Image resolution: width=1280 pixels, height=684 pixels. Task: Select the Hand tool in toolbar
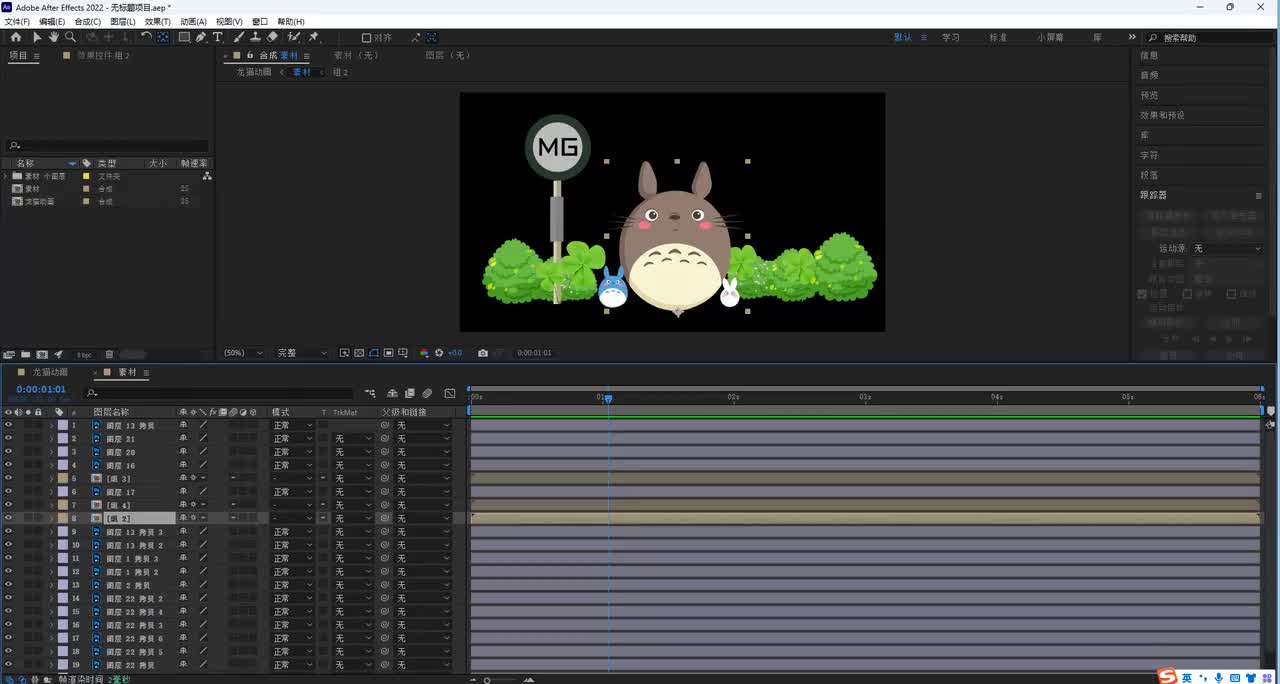point(53,37)
